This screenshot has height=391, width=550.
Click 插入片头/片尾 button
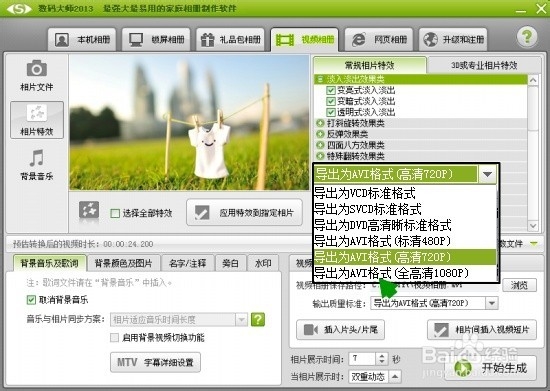tap(340, 330)
